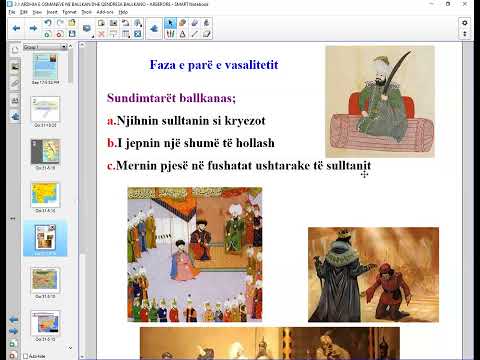Click the Save floppy disk icon
The height and width of the screenshot is (360, 480).
(72, 34)
